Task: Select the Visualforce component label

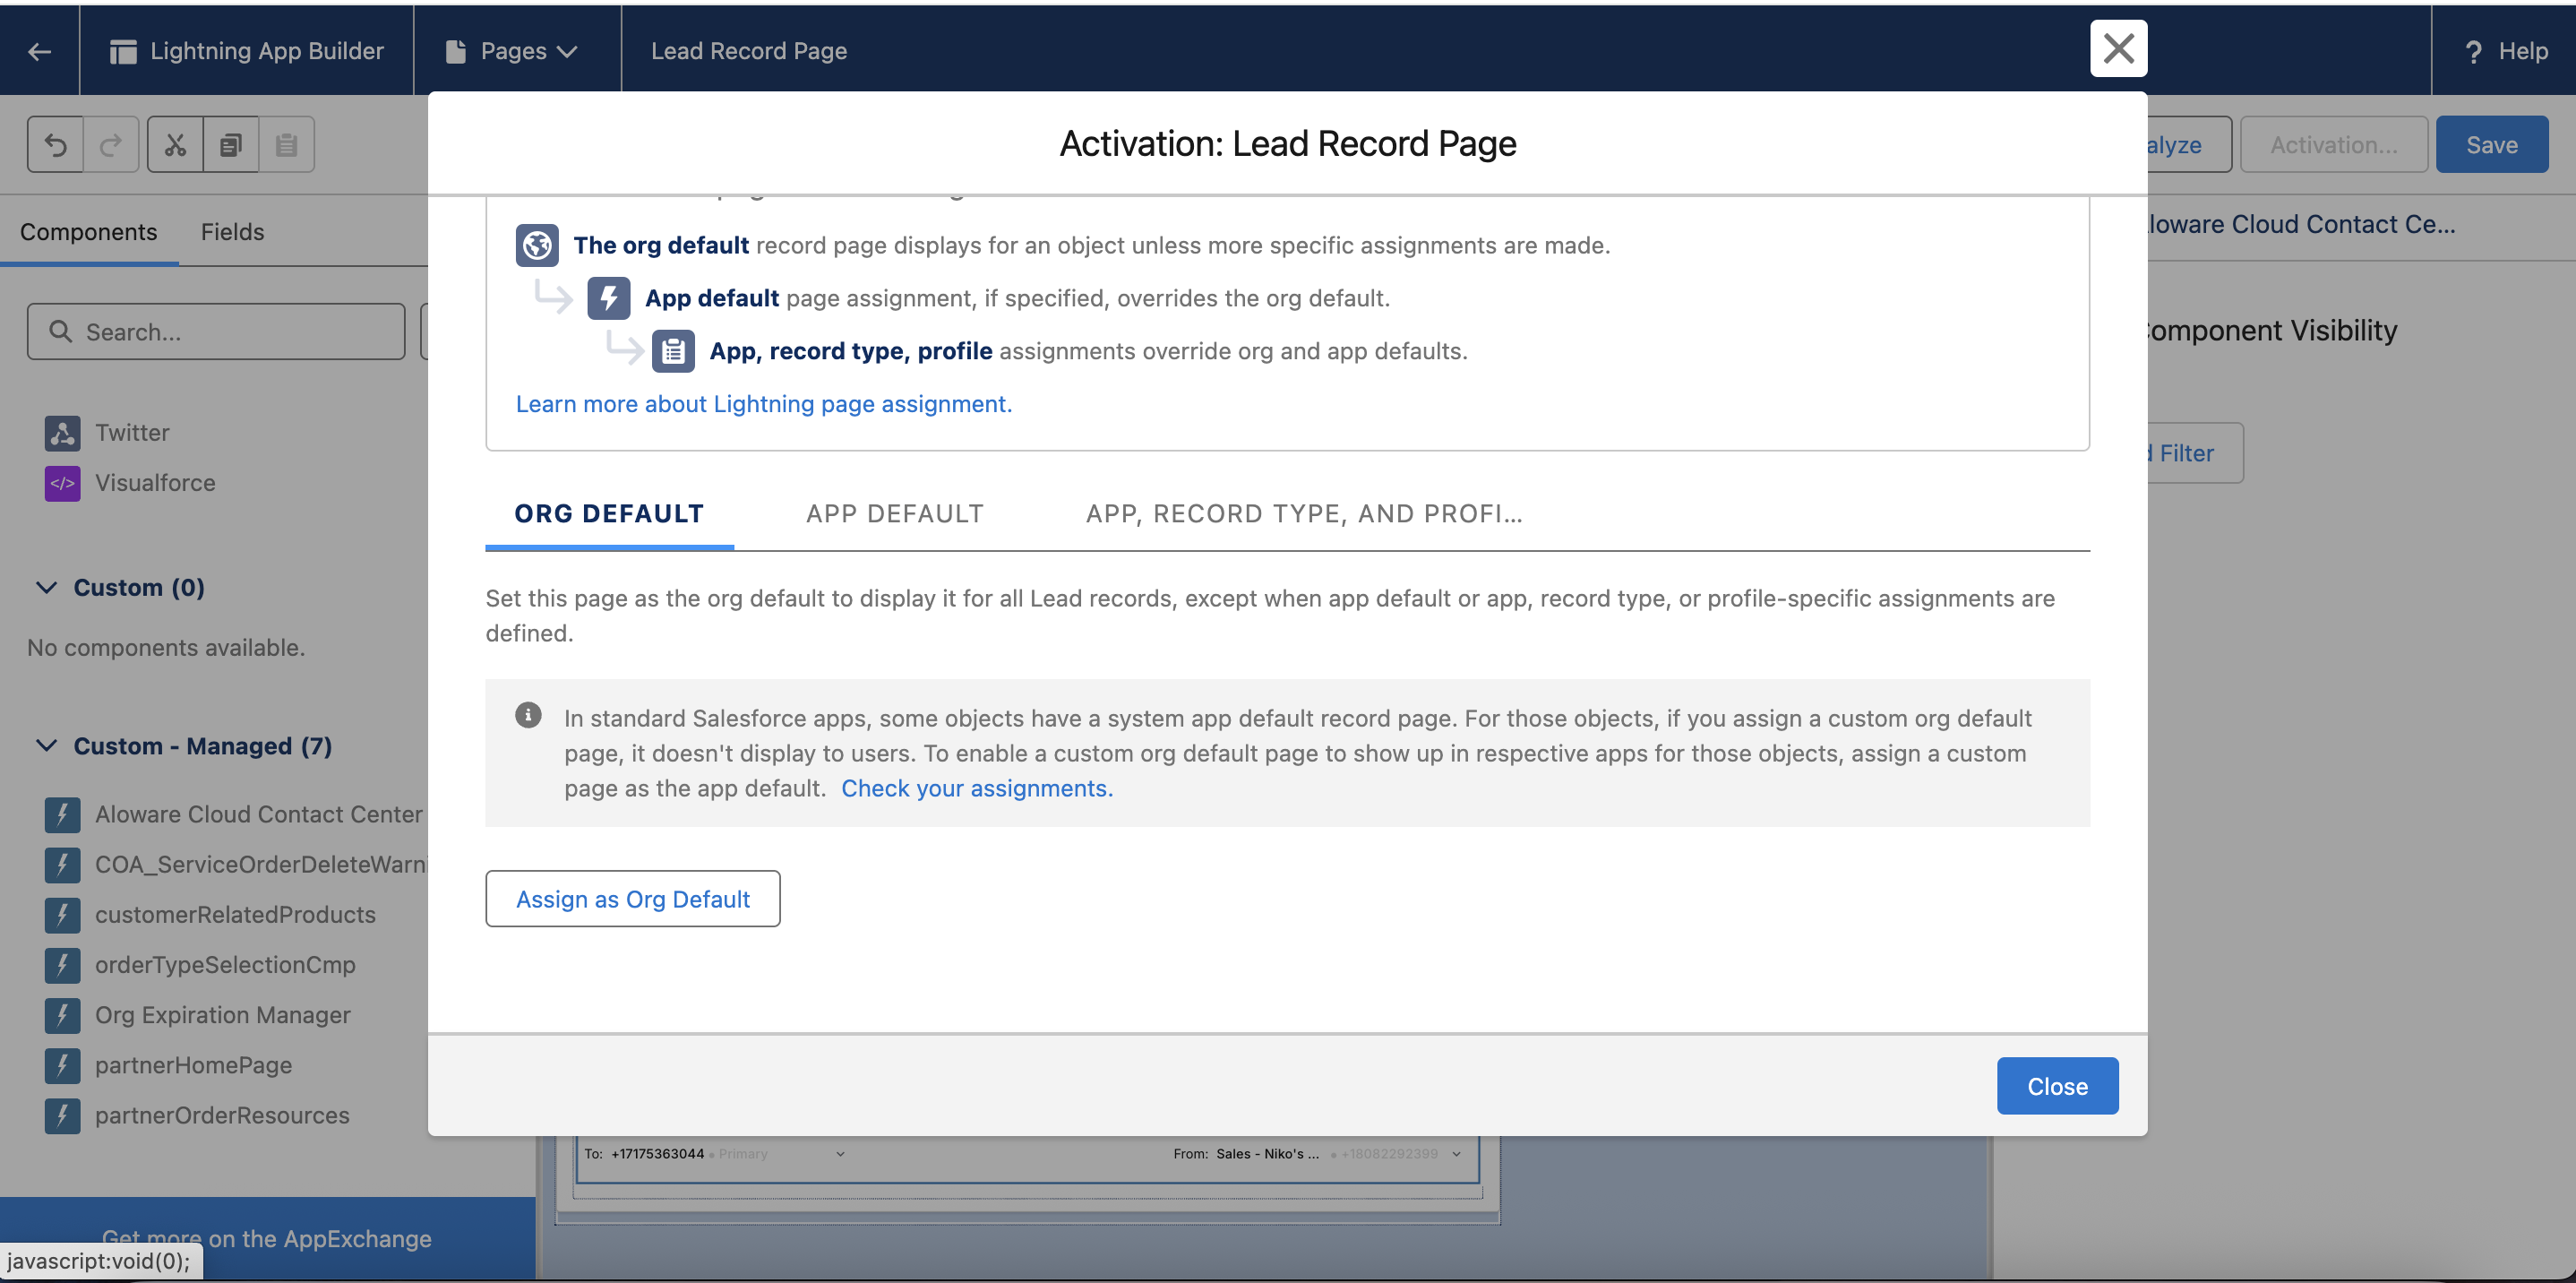Action: point(155,483)
